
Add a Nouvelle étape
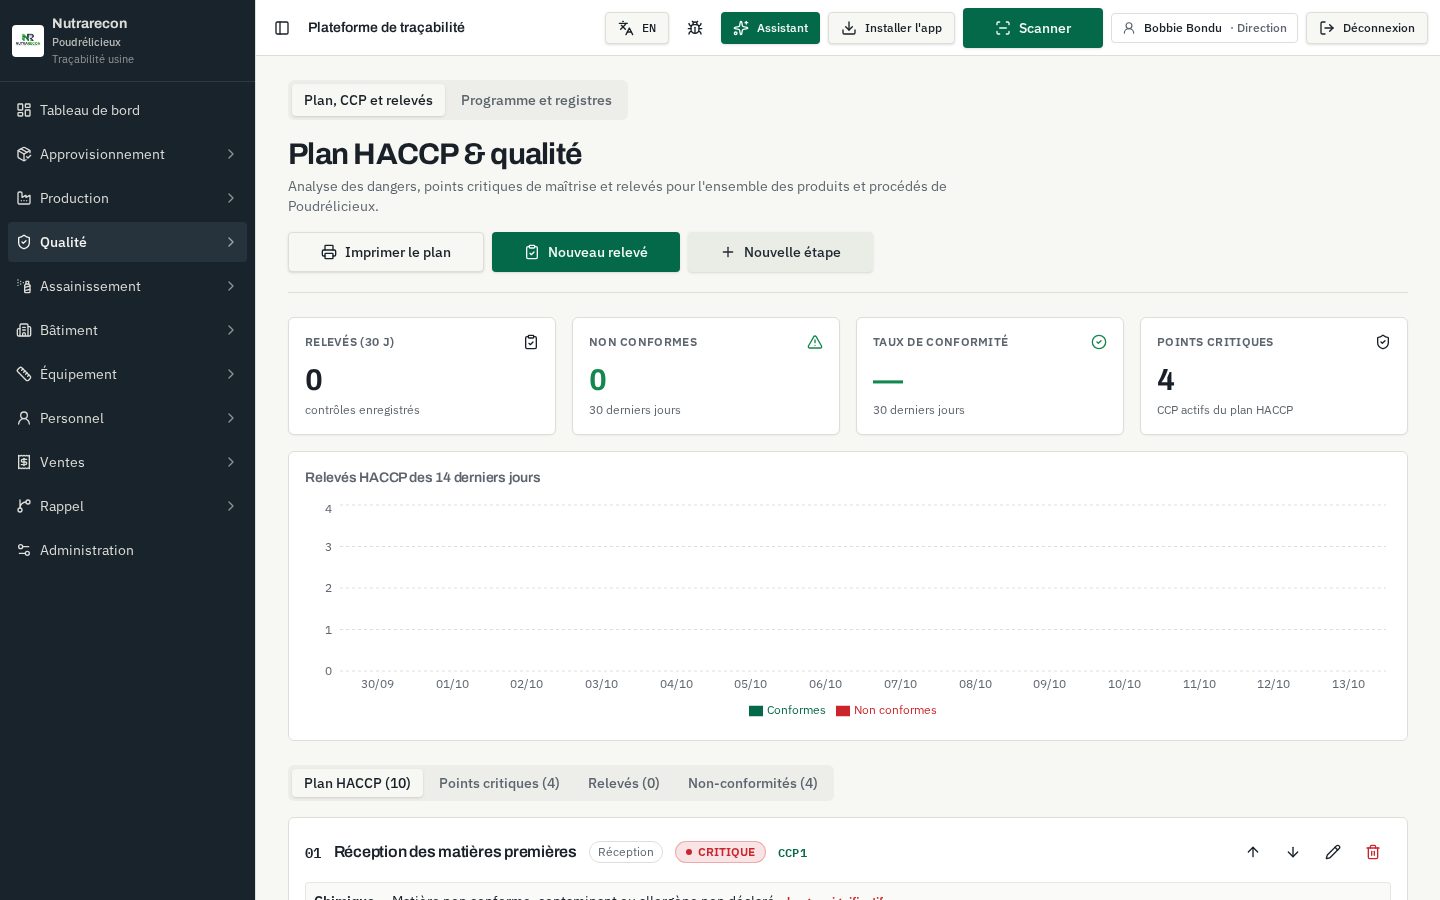[780, 252]
